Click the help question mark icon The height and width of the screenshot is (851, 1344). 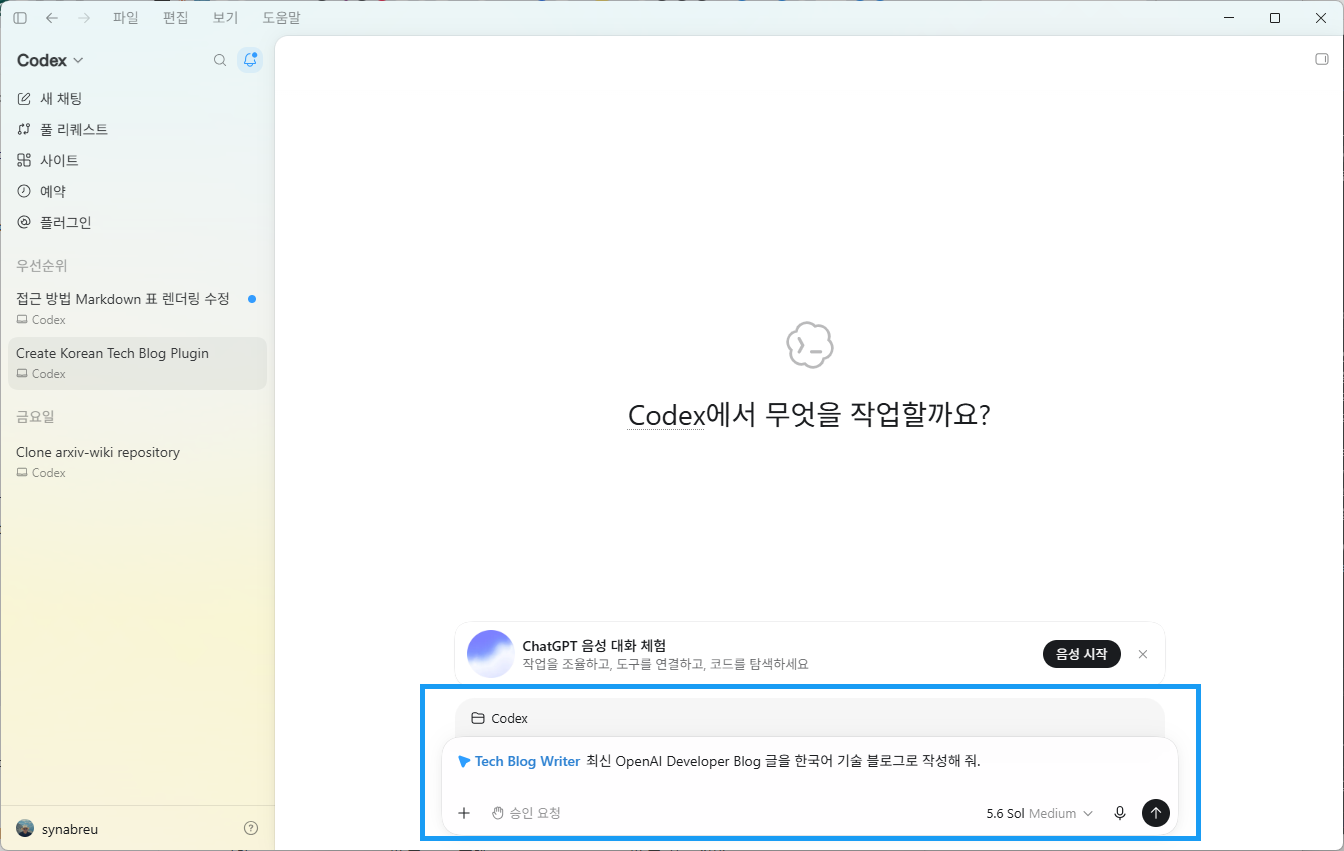(x=251, y=828)
